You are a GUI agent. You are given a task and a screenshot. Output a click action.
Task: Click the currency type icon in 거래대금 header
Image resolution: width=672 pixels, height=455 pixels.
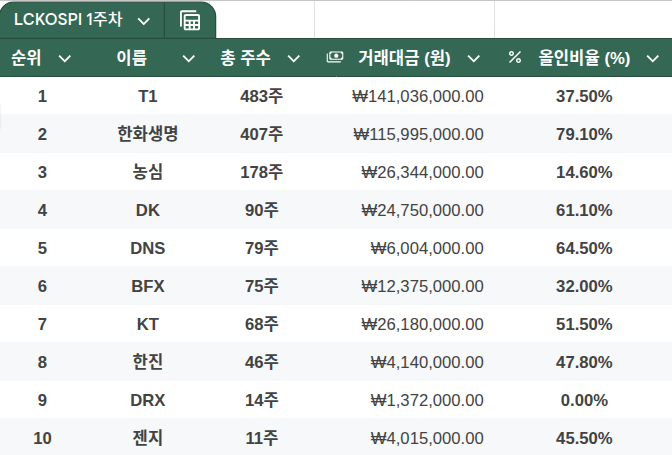(x=335, y=58)
